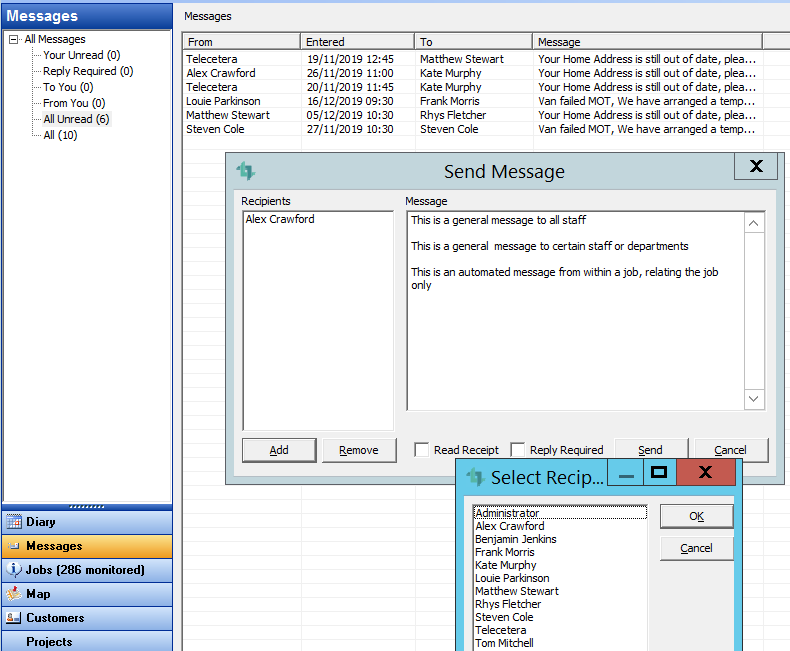
Task: Click the Diary calendar icon in sidebar
Action: [14, 522]
